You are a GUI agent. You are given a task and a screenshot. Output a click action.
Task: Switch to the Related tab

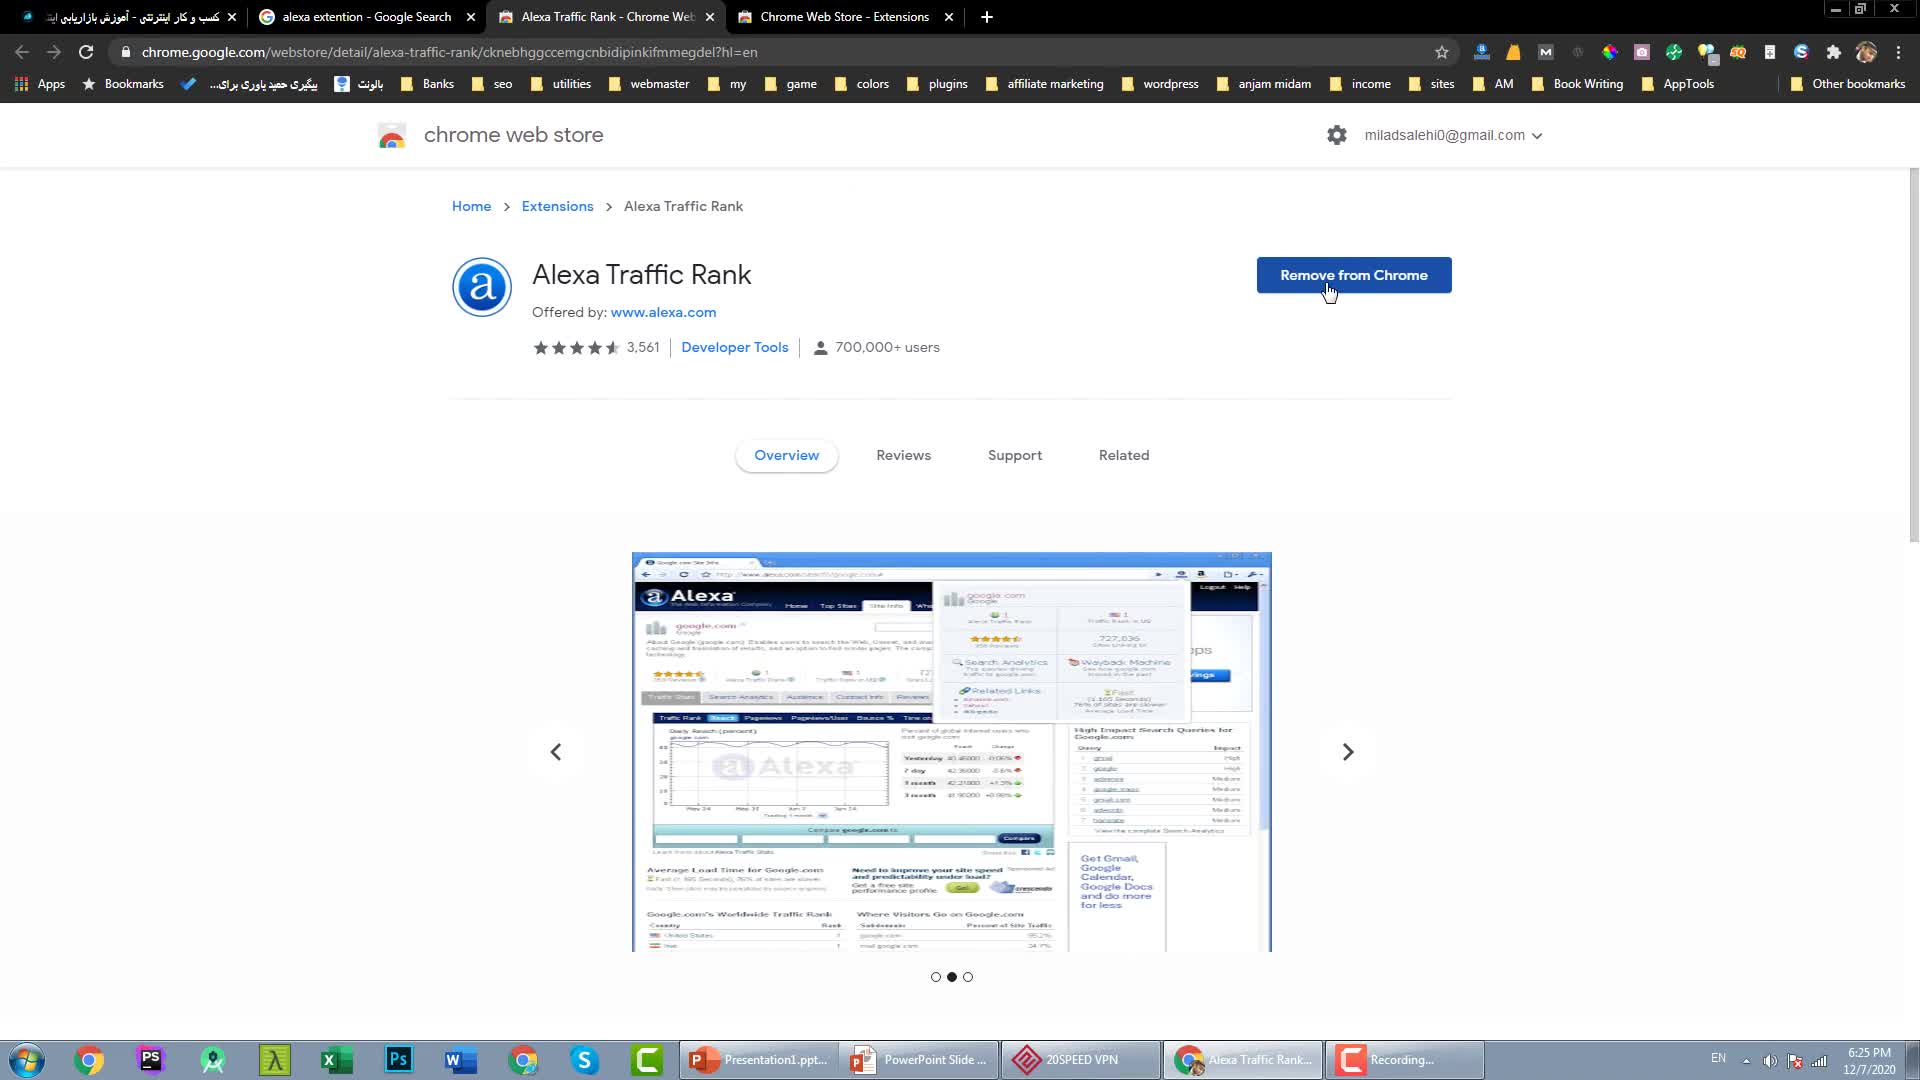pos(1123,455)
